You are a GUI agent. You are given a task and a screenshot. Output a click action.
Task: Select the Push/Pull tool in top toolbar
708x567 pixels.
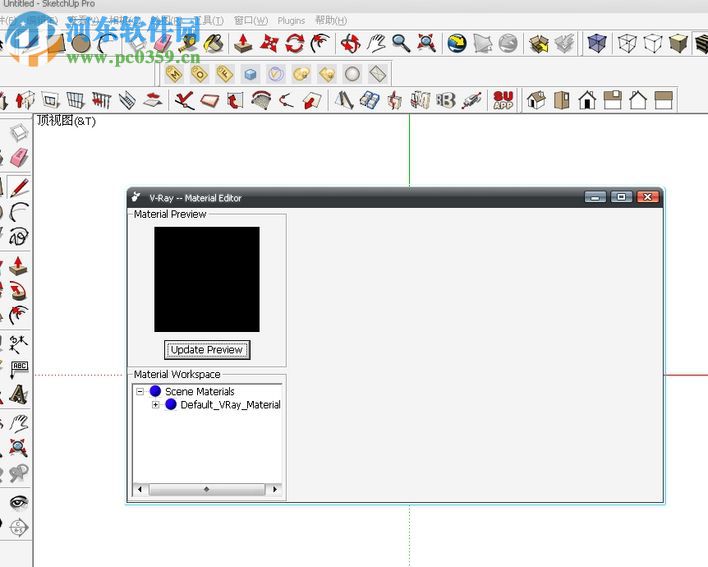(x=243, y=43)
